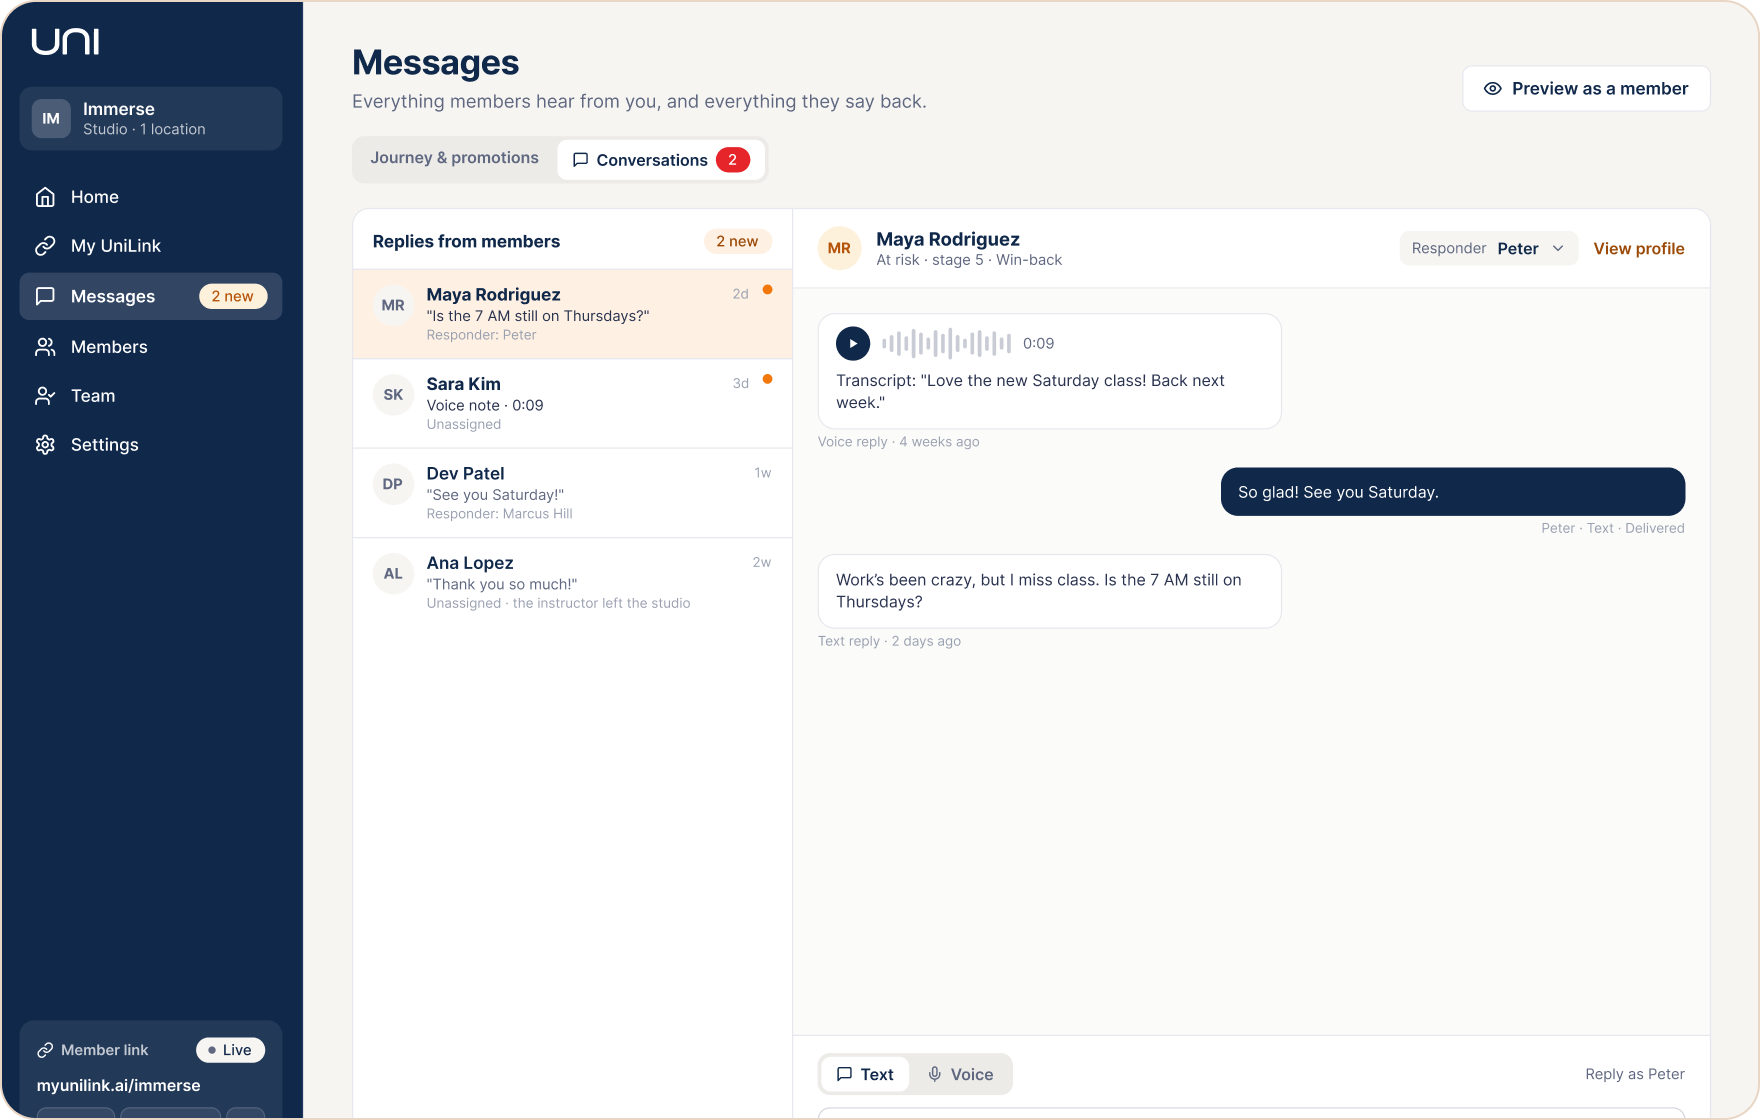Click the DP avatar icon
The height and width of the screenshot is (1120, 1760).
tap(393, 484)
